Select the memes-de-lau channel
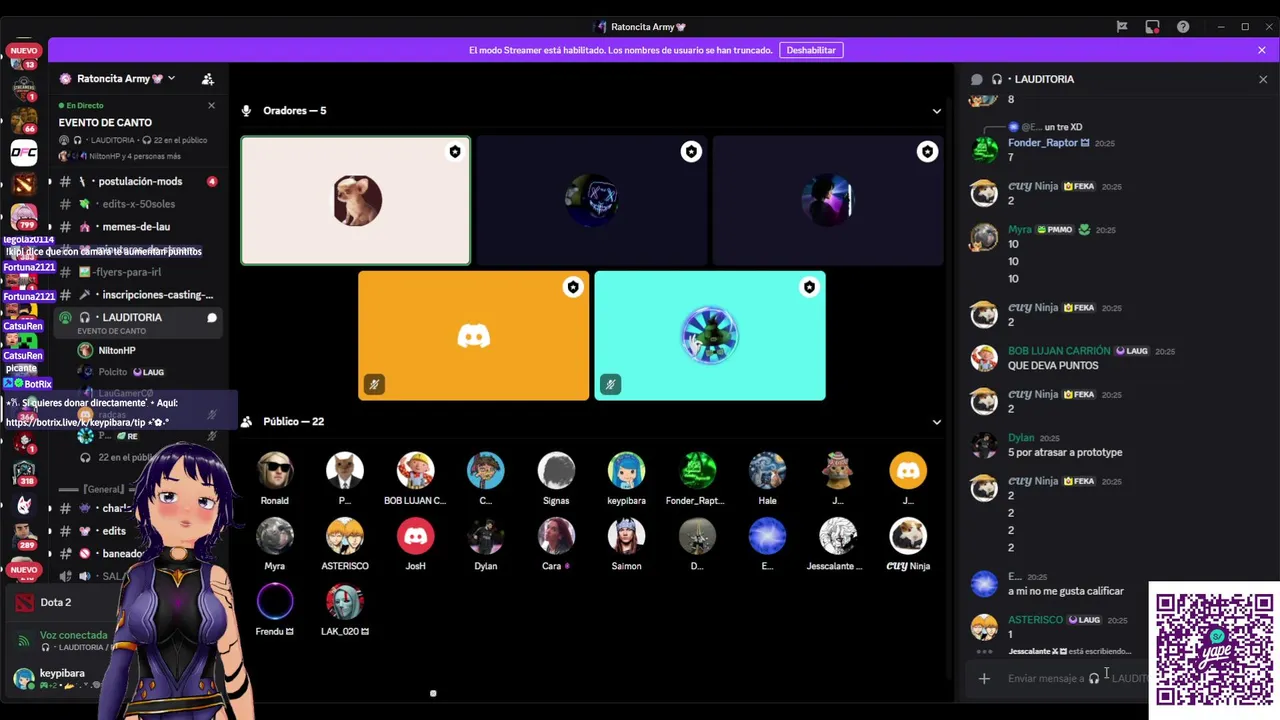 [138, 227]
